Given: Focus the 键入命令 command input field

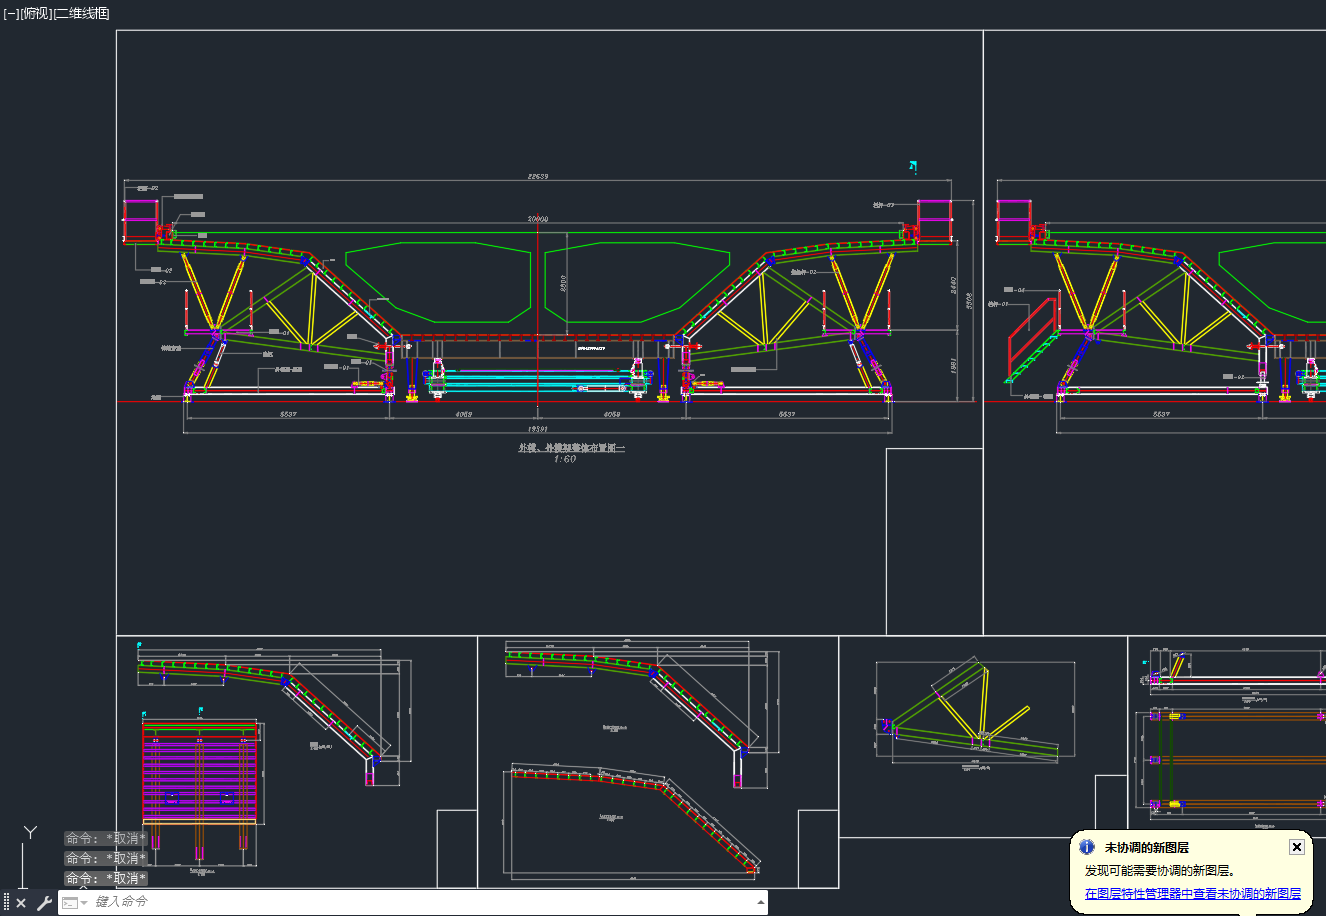Looking at the screenshot, I should click(x=420, y=902).
